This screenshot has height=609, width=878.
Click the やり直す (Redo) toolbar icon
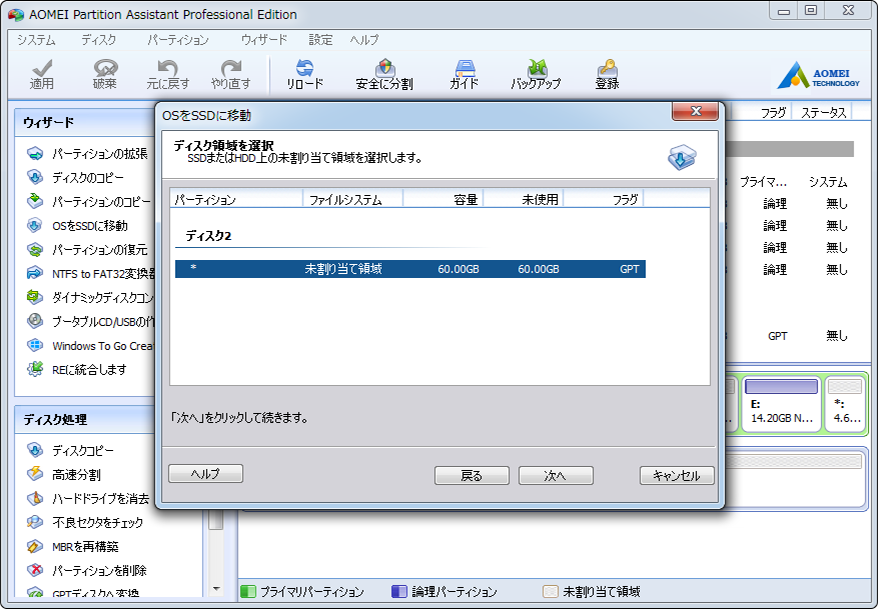[231, 68]
